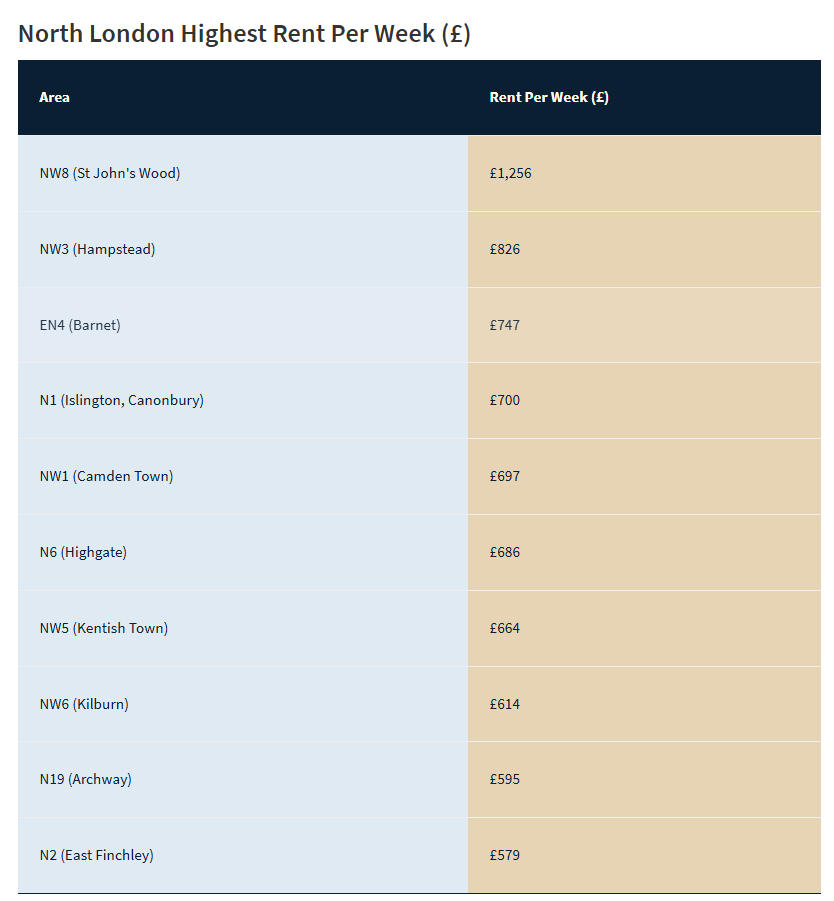The height and width of the screenshot is (901, 834).
Task: Click the NW3 (Hampstead) area cell
Action: click(x=243, y=249)
